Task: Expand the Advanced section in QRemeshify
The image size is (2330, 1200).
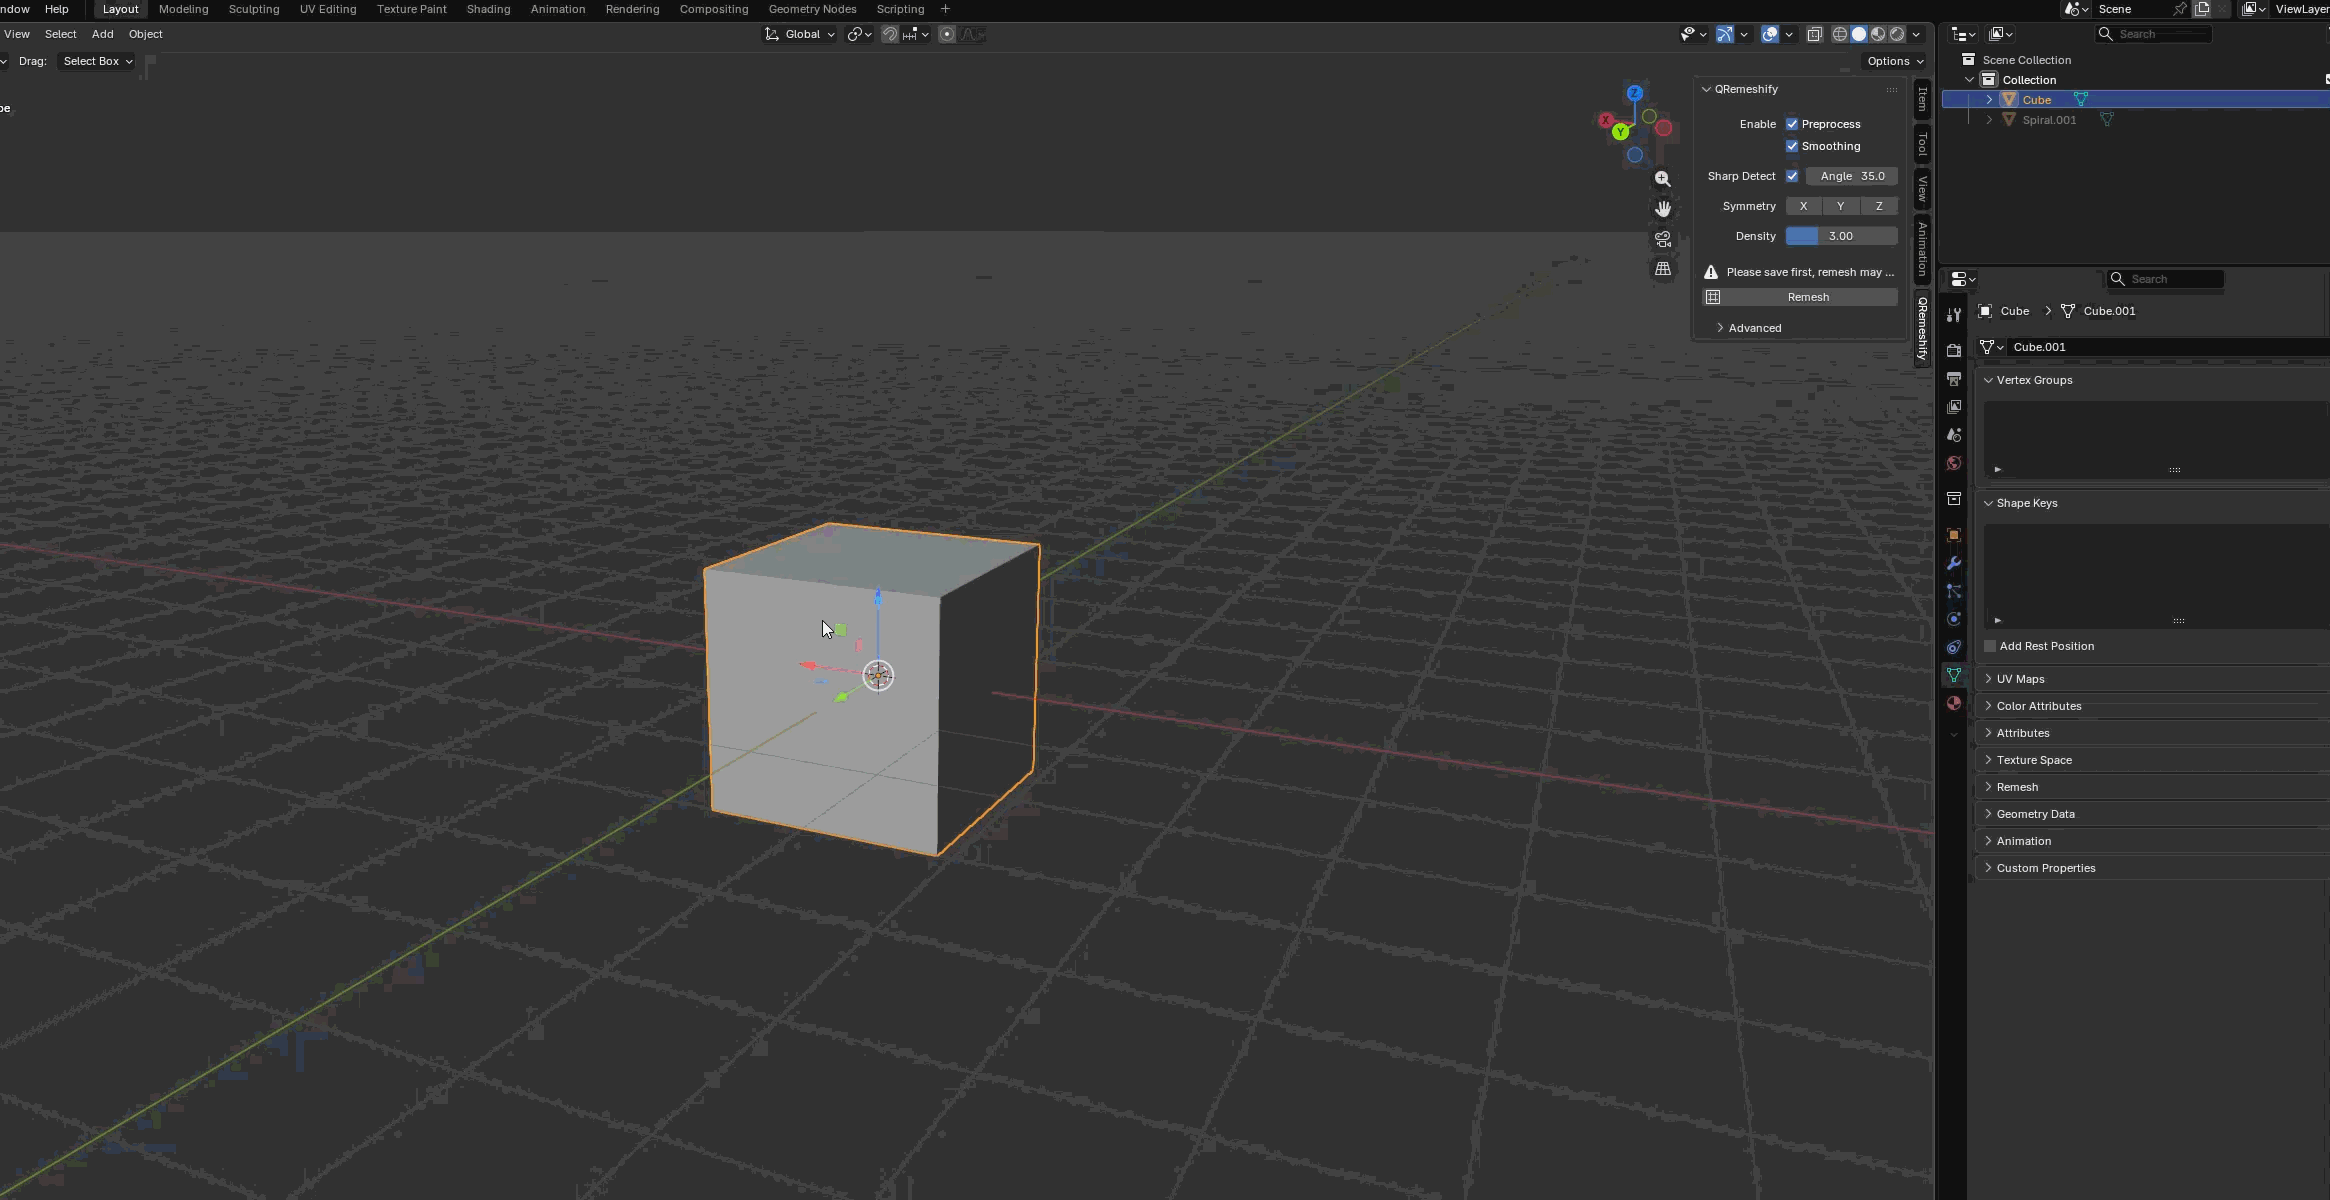Action: coord(1754,328)
